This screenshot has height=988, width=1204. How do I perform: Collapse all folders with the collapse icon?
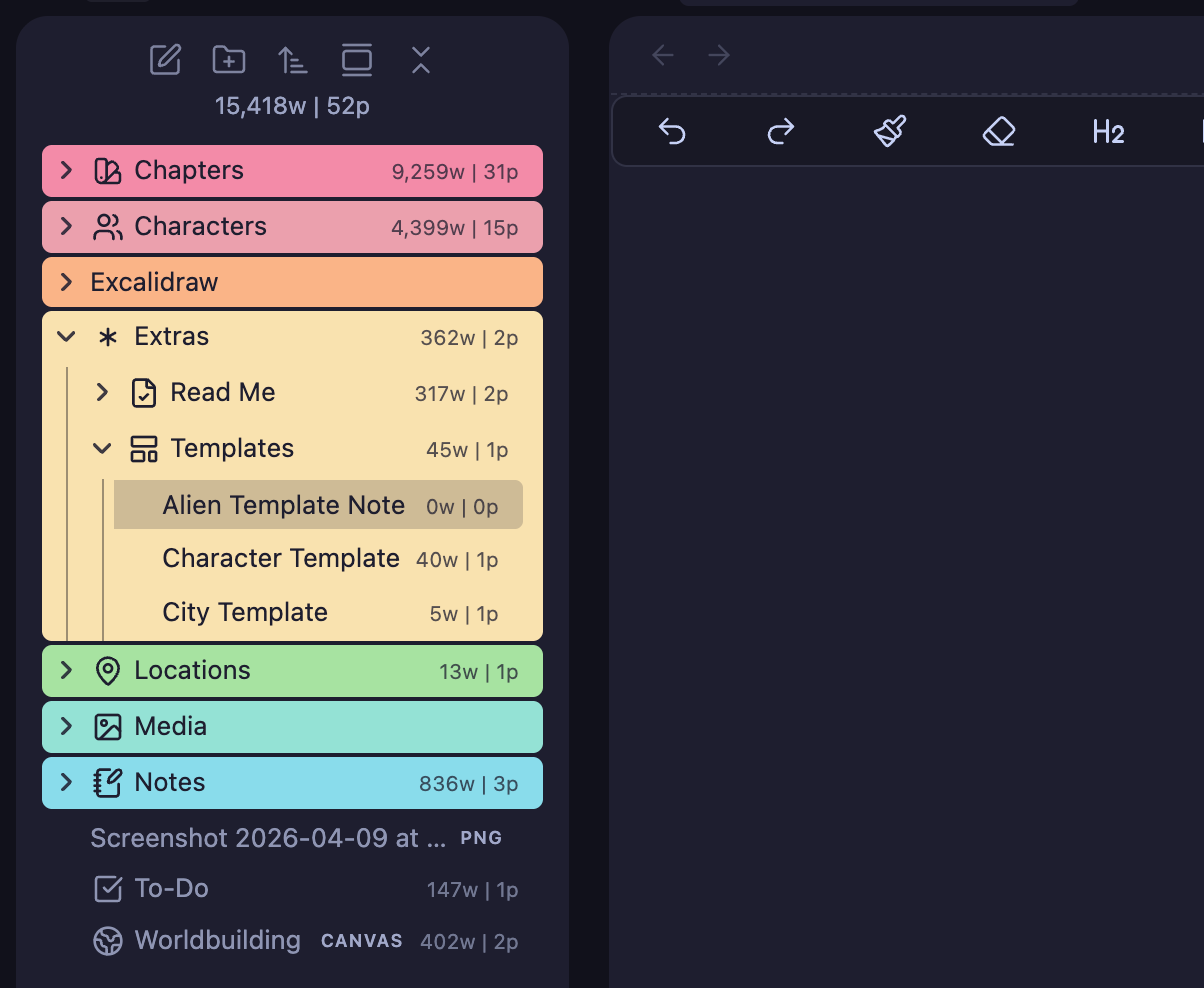tap(420, 59)
